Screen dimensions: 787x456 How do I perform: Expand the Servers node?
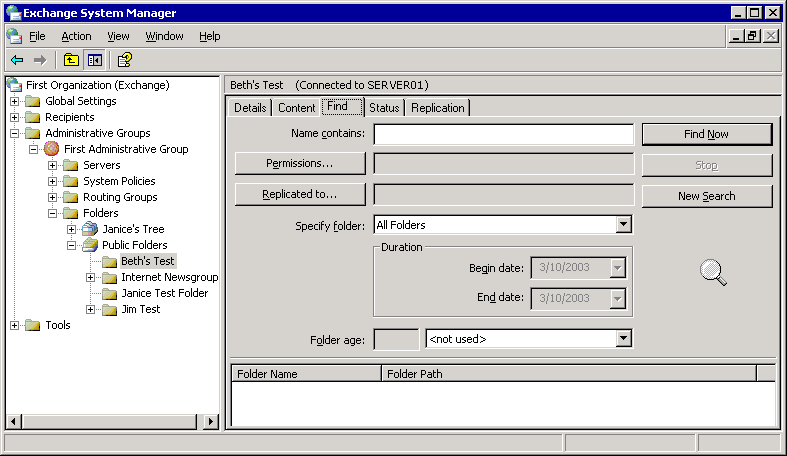click(52, 166)
